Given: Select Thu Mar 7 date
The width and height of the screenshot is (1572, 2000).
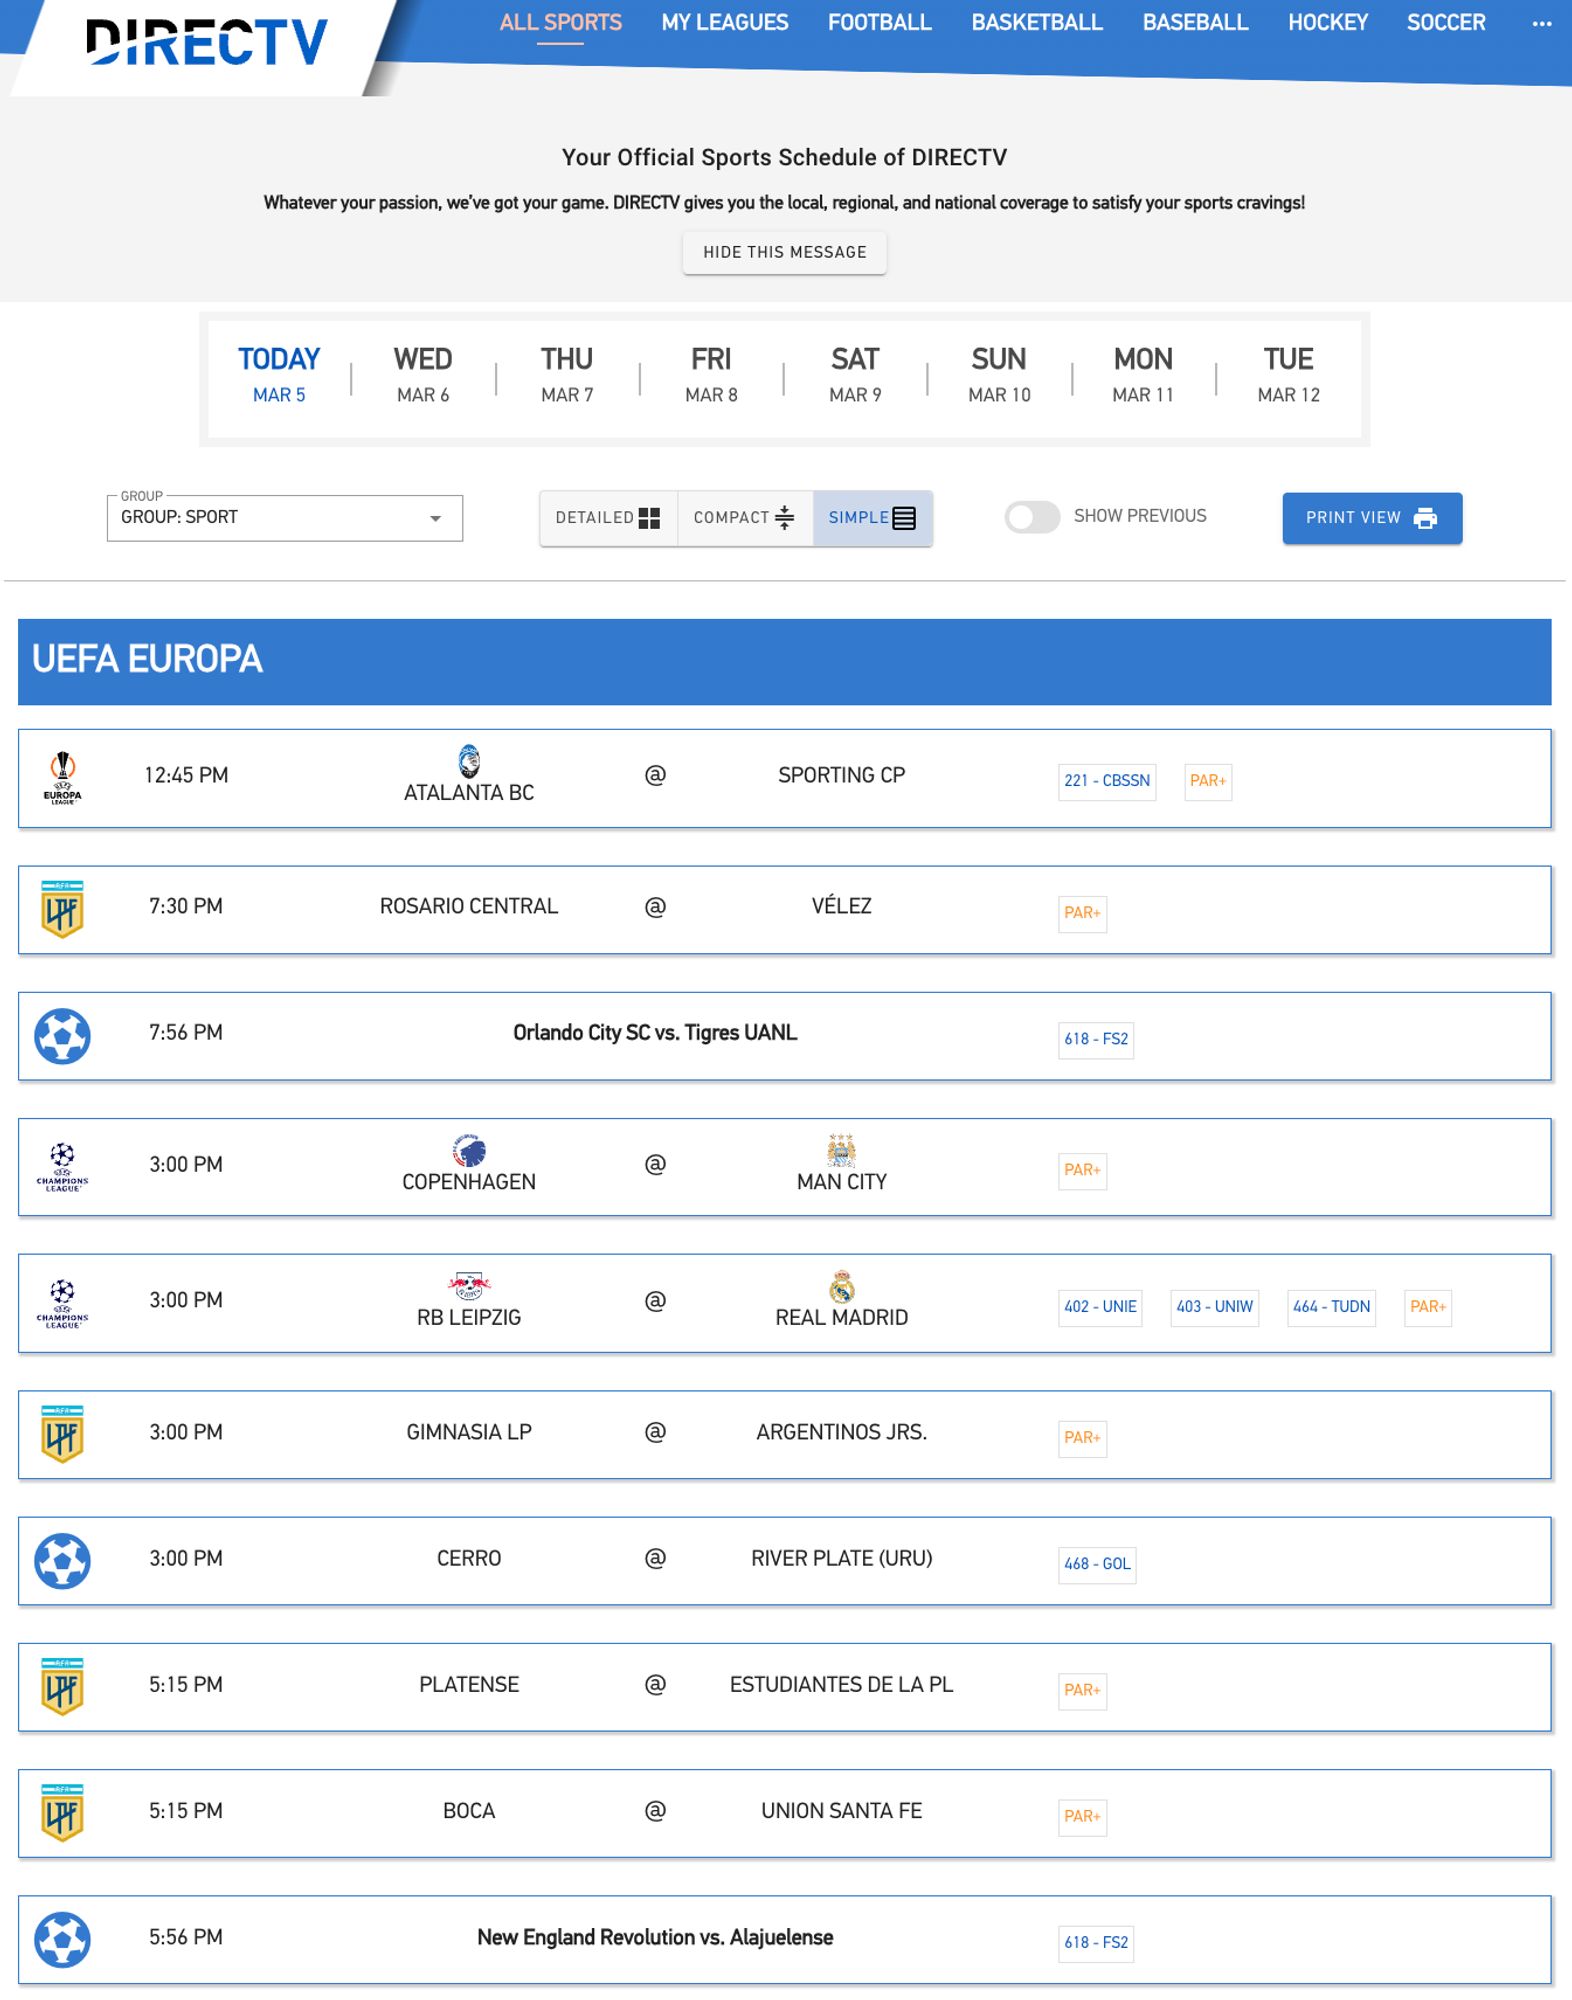Looking at the screenshot, I should [567, 375].
